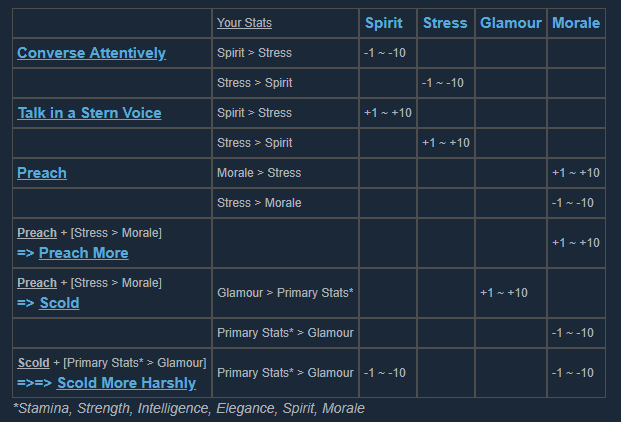
Task: Click the large Scold link after the arrow
Action: pos(59,303)
